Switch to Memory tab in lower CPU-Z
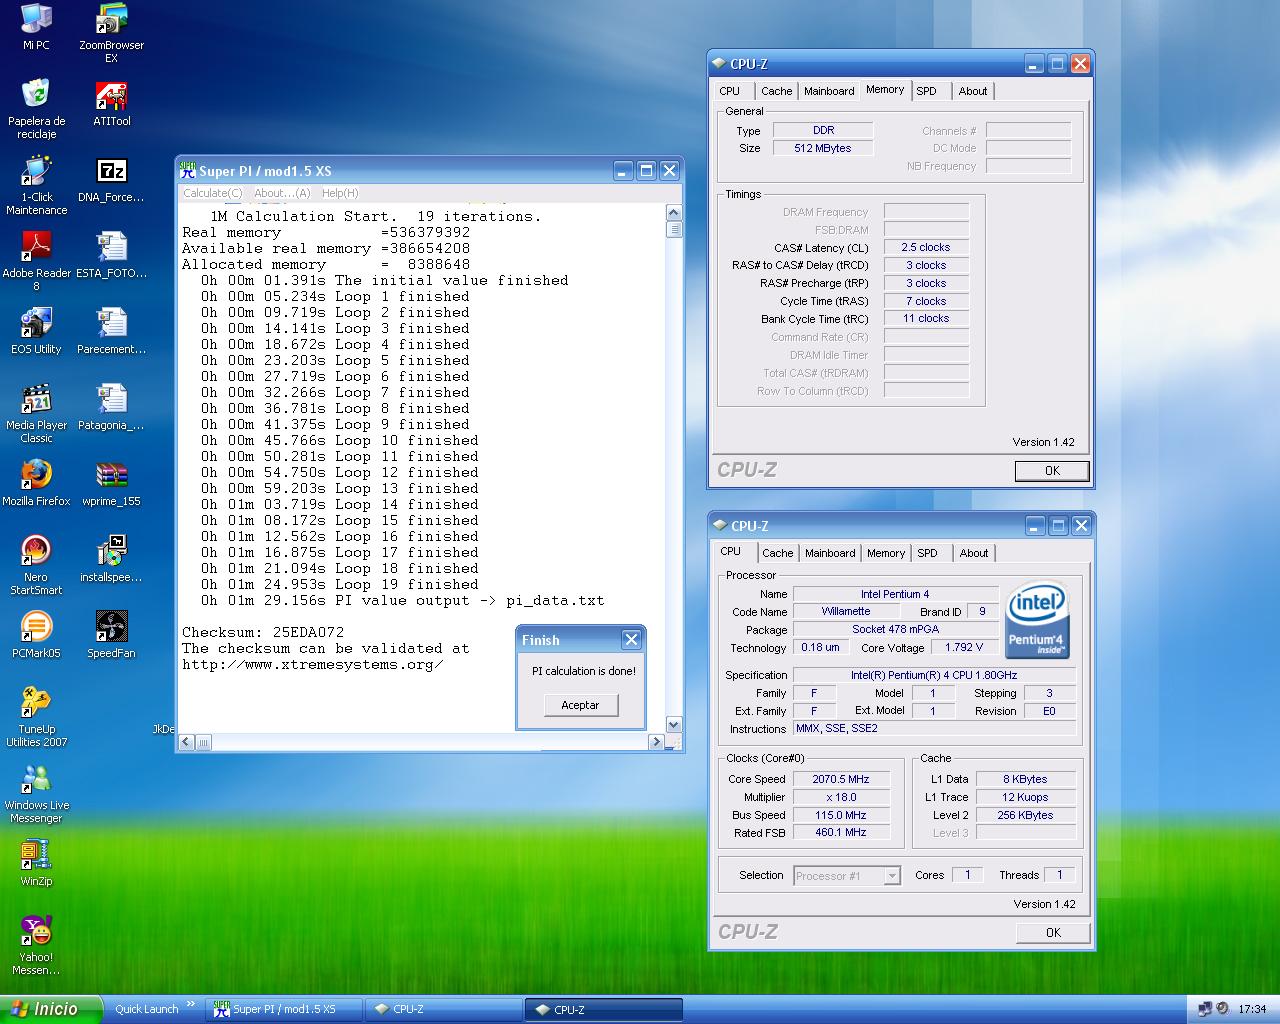The width and height of the screenshot is (1280, 1024). [886, 553]
